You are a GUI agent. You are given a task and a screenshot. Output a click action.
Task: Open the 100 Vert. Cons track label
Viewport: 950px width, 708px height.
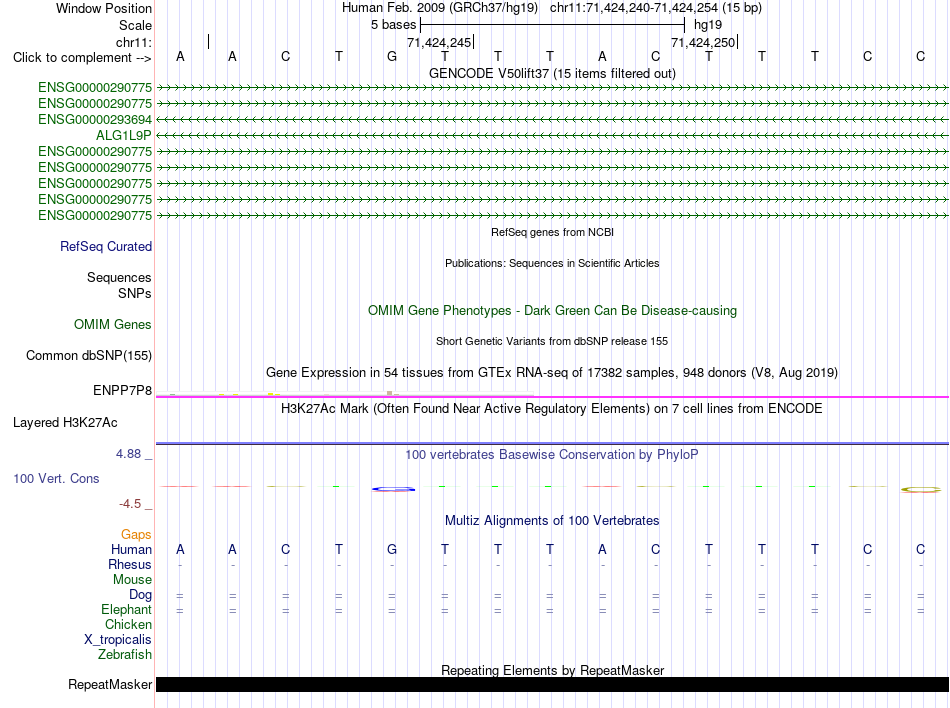click(x=56, y=478)
